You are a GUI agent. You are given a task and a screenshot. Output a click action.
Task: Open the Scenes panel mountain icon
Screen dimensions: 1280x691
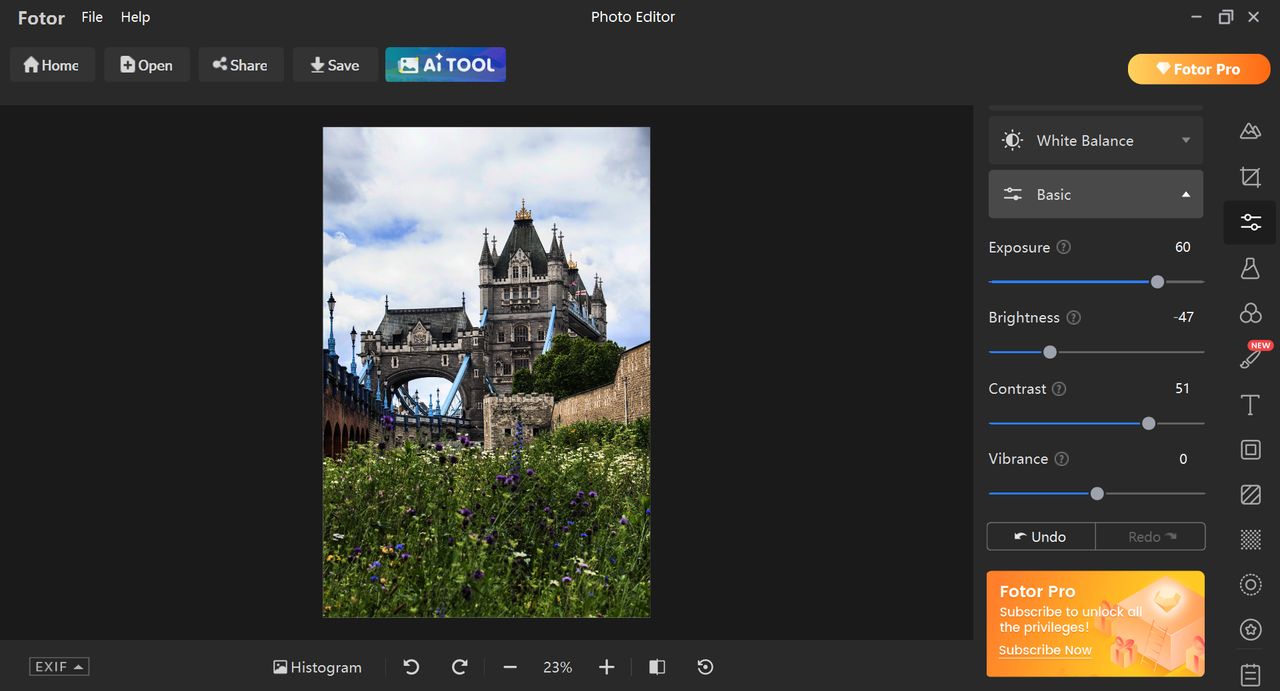tap(1250, 131)
